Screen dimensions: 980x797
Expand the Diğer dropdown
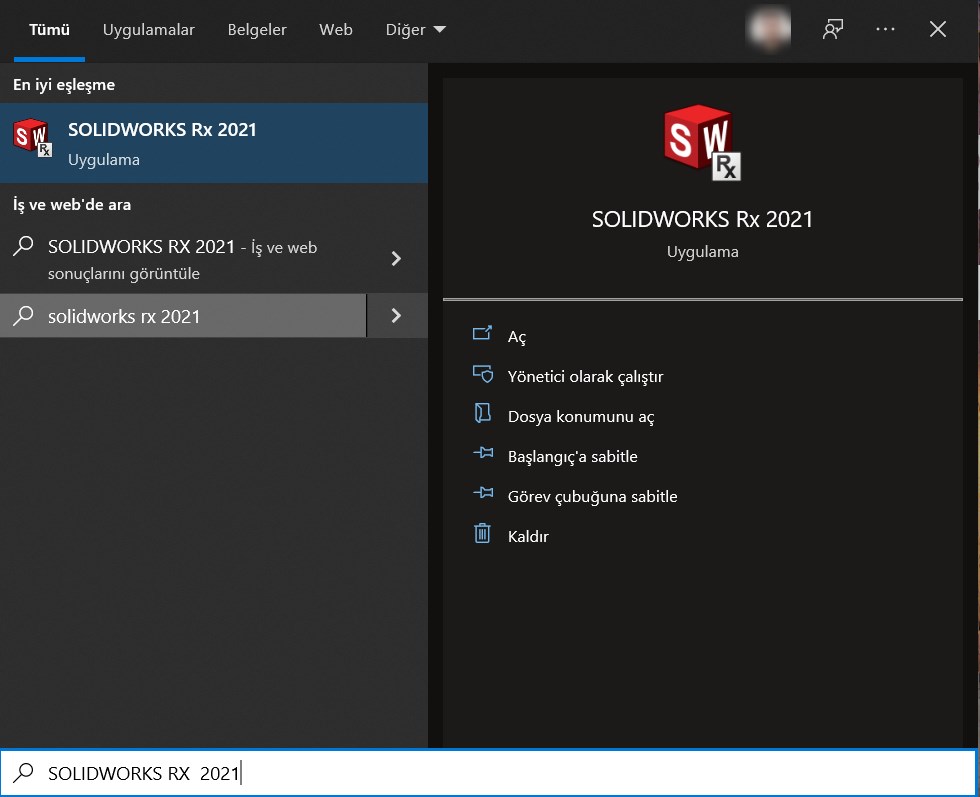coord(416,29)
